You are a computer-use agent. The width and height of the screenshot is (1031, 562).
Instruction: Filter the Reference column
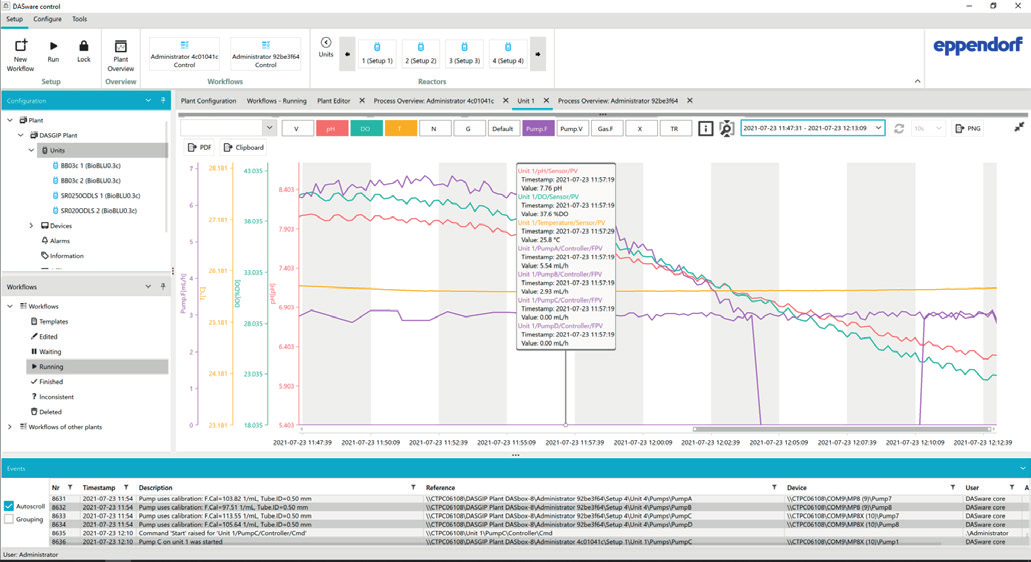coord(774,488)
